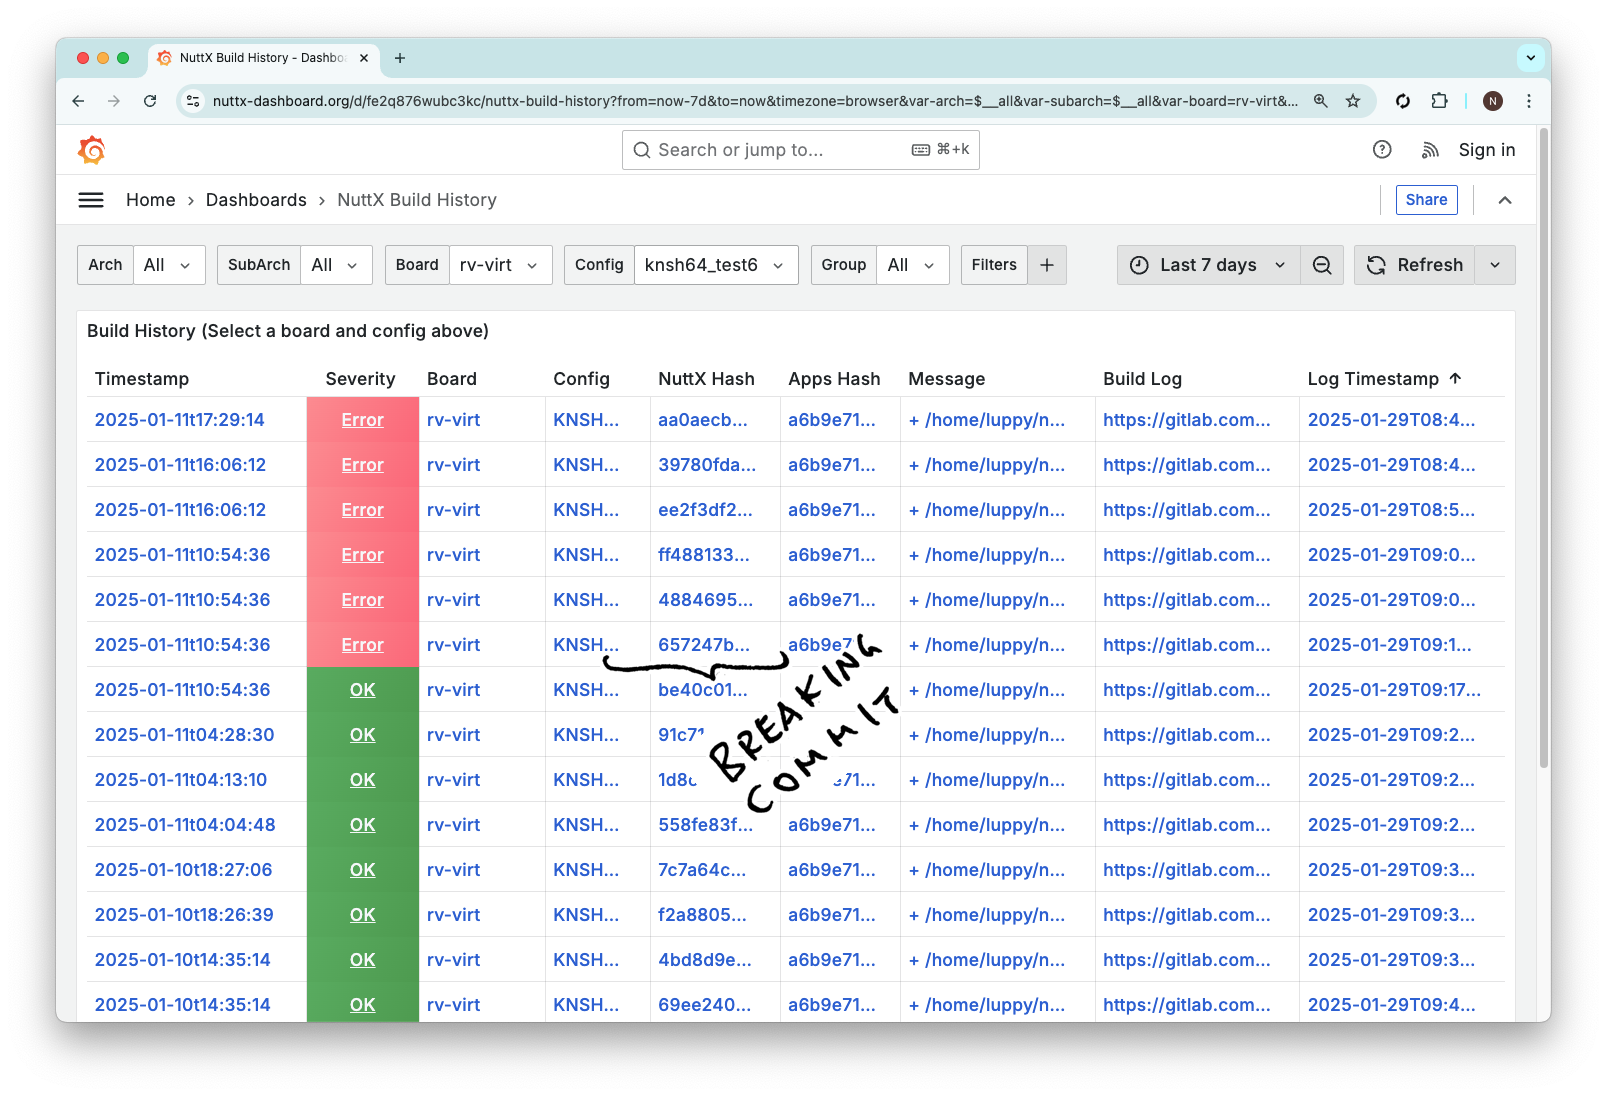Open Build Log link for ff488133 row
Screen dimensions: 1607x1096
pos(1187,555)
